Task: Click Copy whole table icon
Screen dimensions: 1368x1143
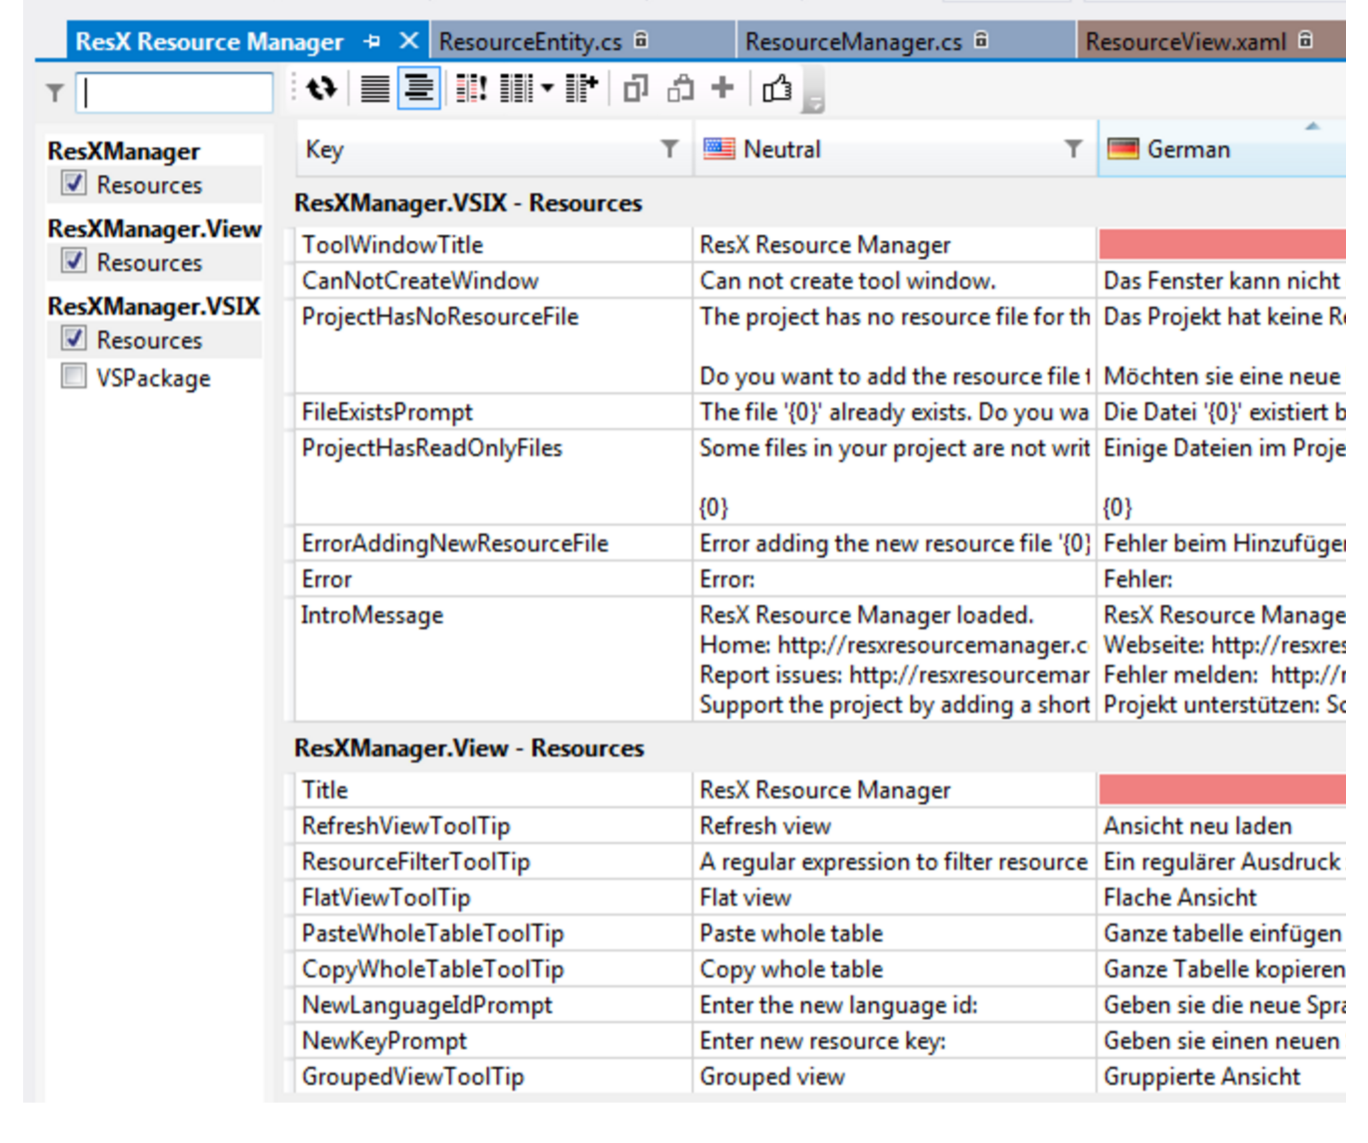Action: coord(636,89)
